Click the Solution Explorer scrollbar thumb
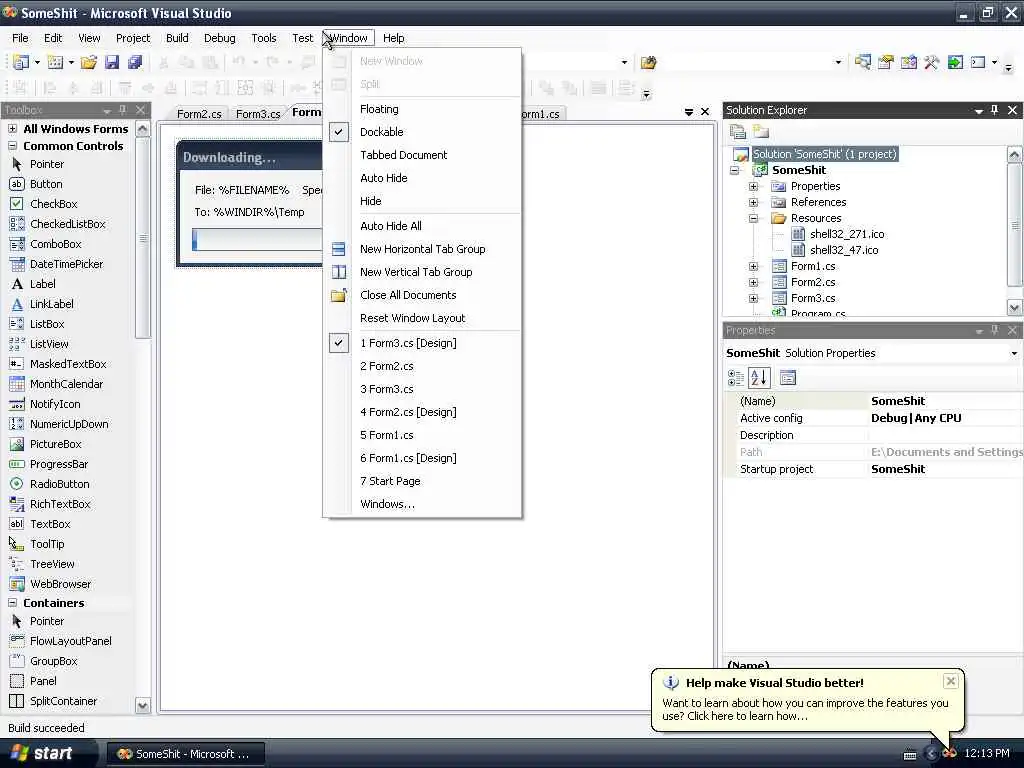Screen dimensions: 1024x768 1014,225
